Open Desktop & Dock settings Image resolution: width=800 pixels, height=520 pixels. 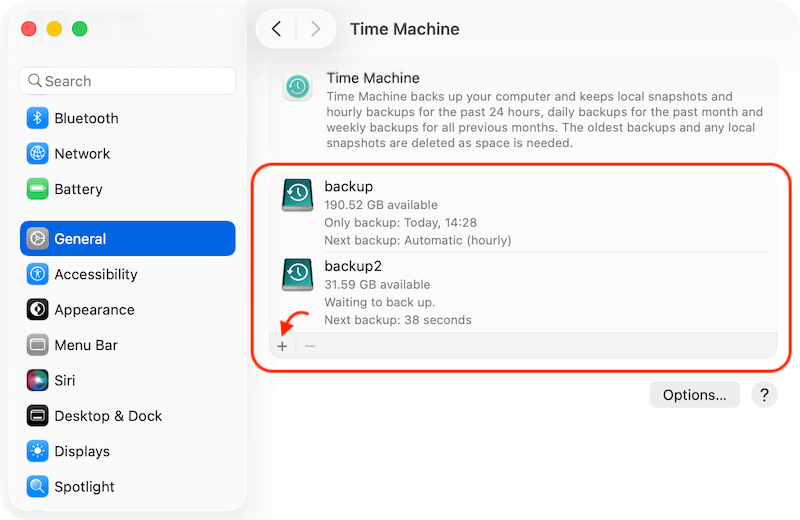click(x=128, y=416)
